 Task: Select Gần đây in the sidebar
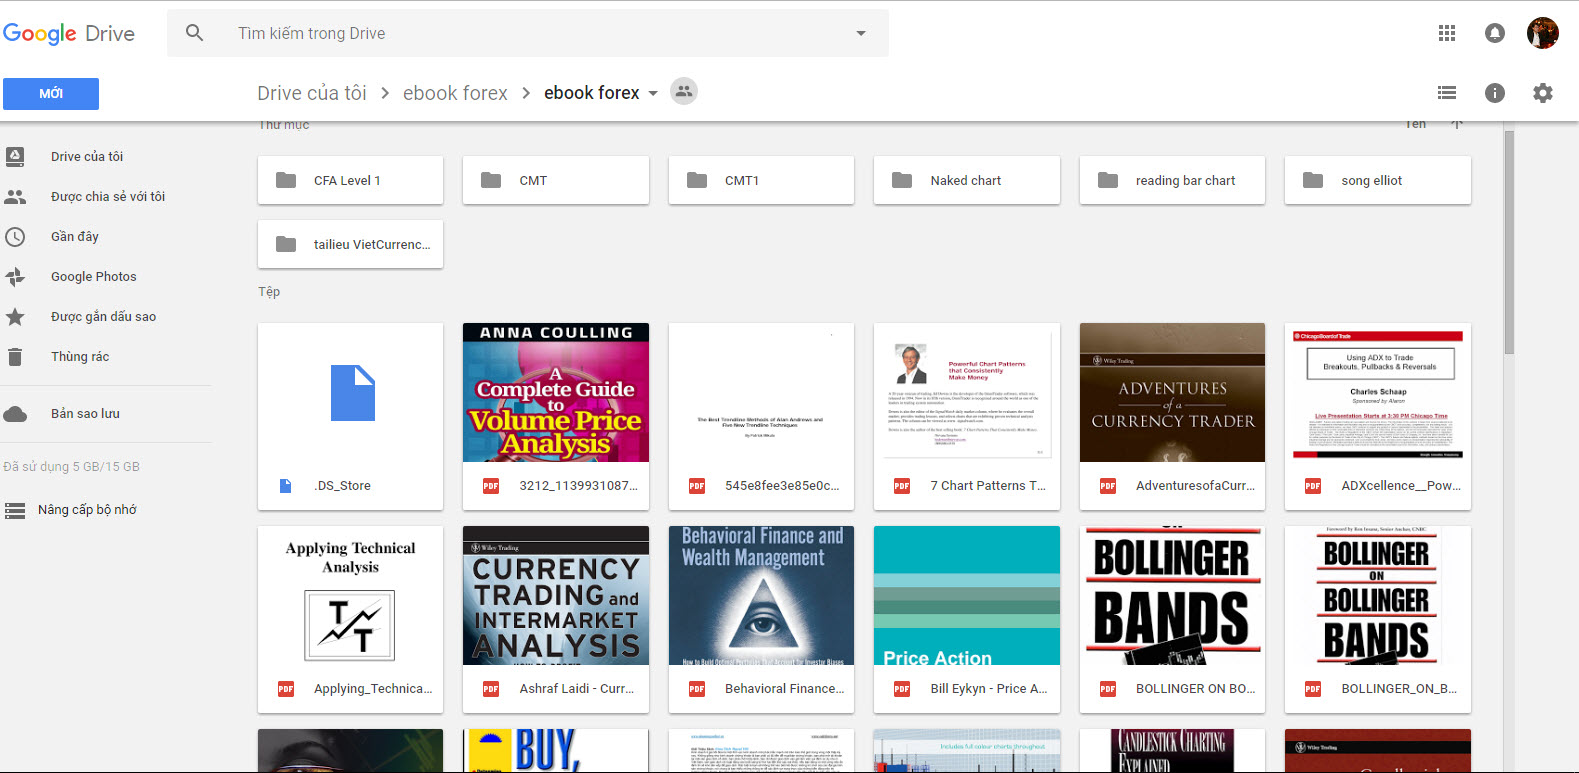click(x=75, y=237)
